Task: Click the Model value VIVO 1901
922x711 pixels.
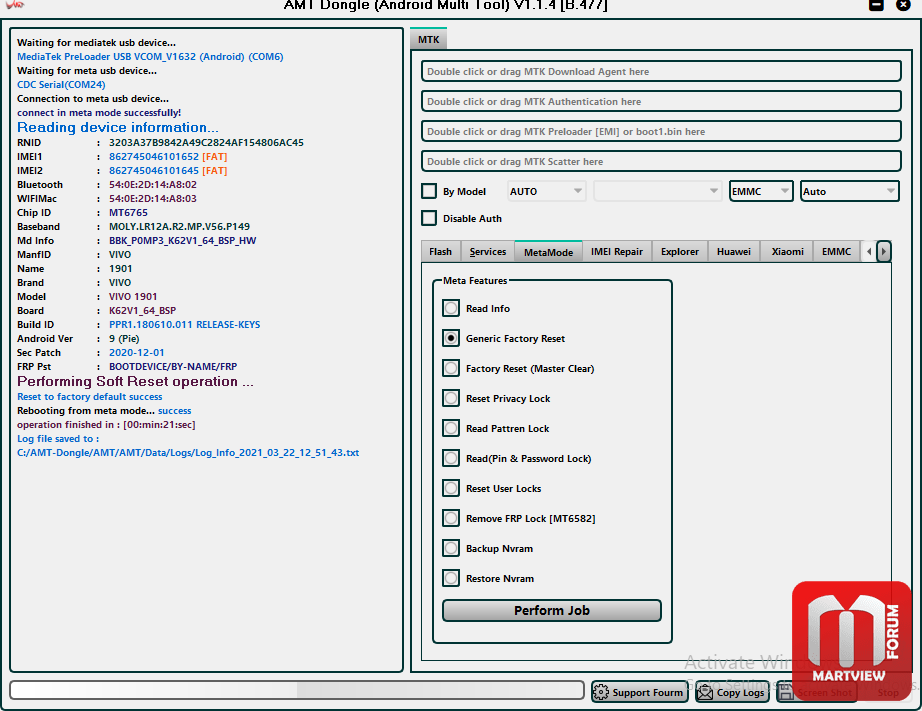Action: 133,296
